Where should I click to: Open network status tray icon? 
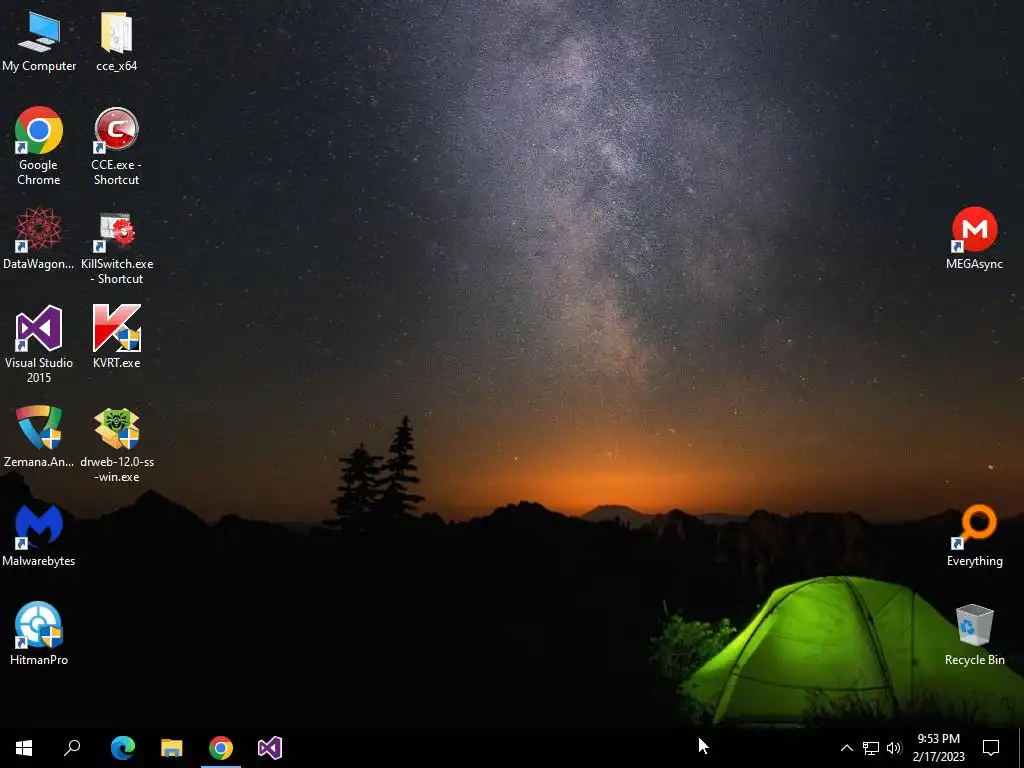click(x=871, y=748)
